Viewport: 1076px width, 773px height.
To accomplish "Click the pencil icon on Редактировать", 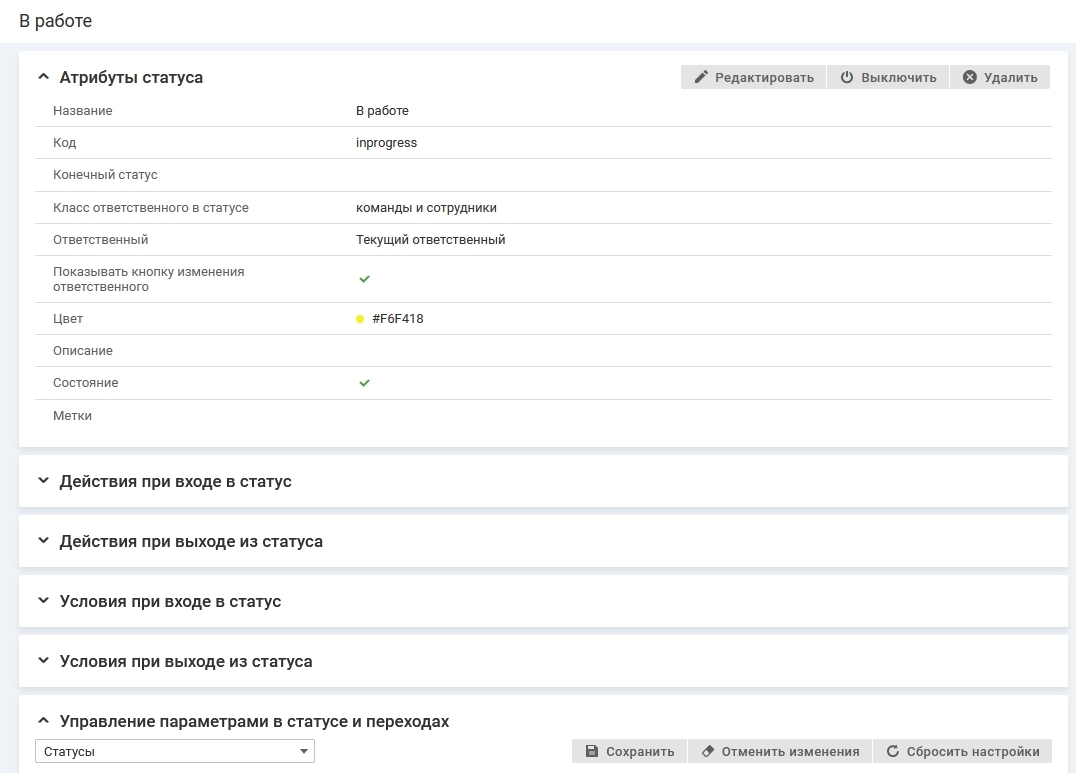I will (701, 78).
